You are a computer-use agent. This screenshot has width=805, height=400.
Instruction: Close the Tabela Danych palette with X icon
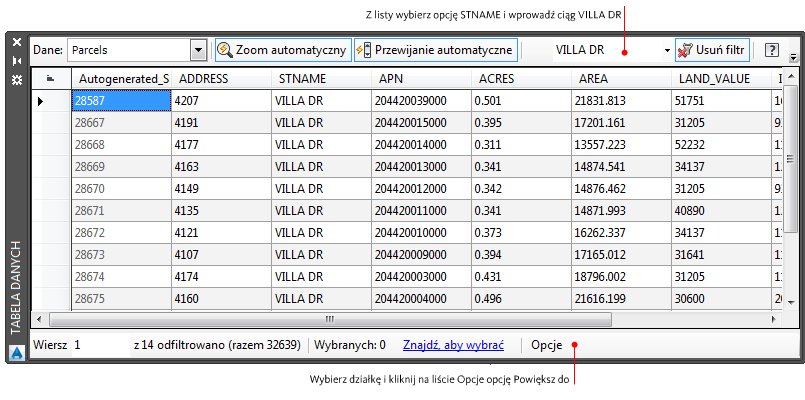(x=17, y=42)
